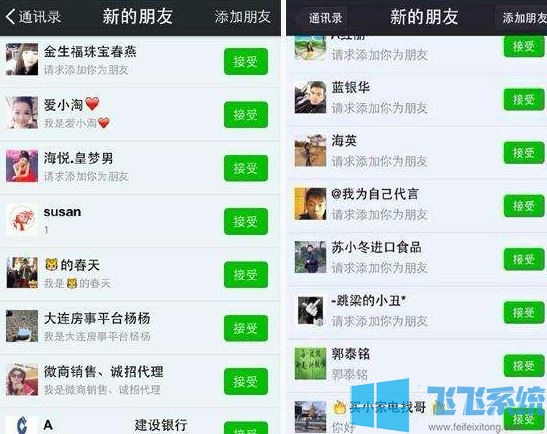The height and width of the screenshot is (434, 547).
Task: Accept friend request from susan
Action: [246, 222]
